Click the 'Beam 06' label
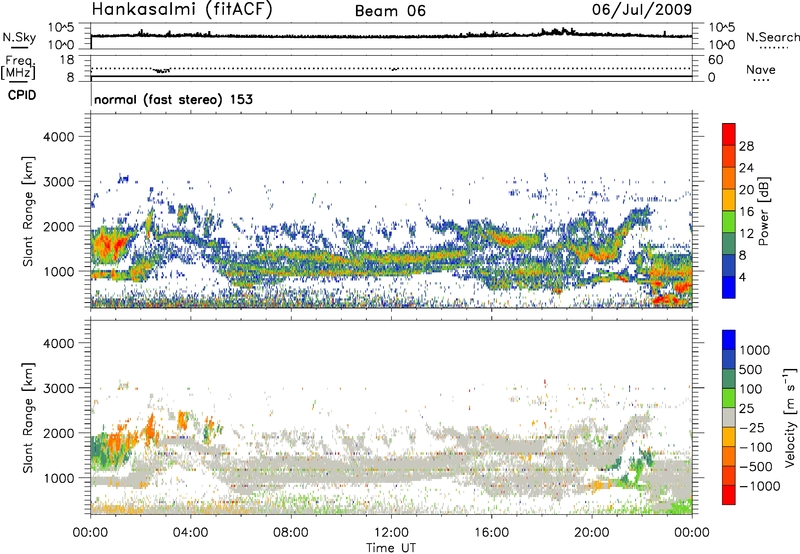This screenshot has width=800, height=554. pyautogui.click(x=390, y=11)
